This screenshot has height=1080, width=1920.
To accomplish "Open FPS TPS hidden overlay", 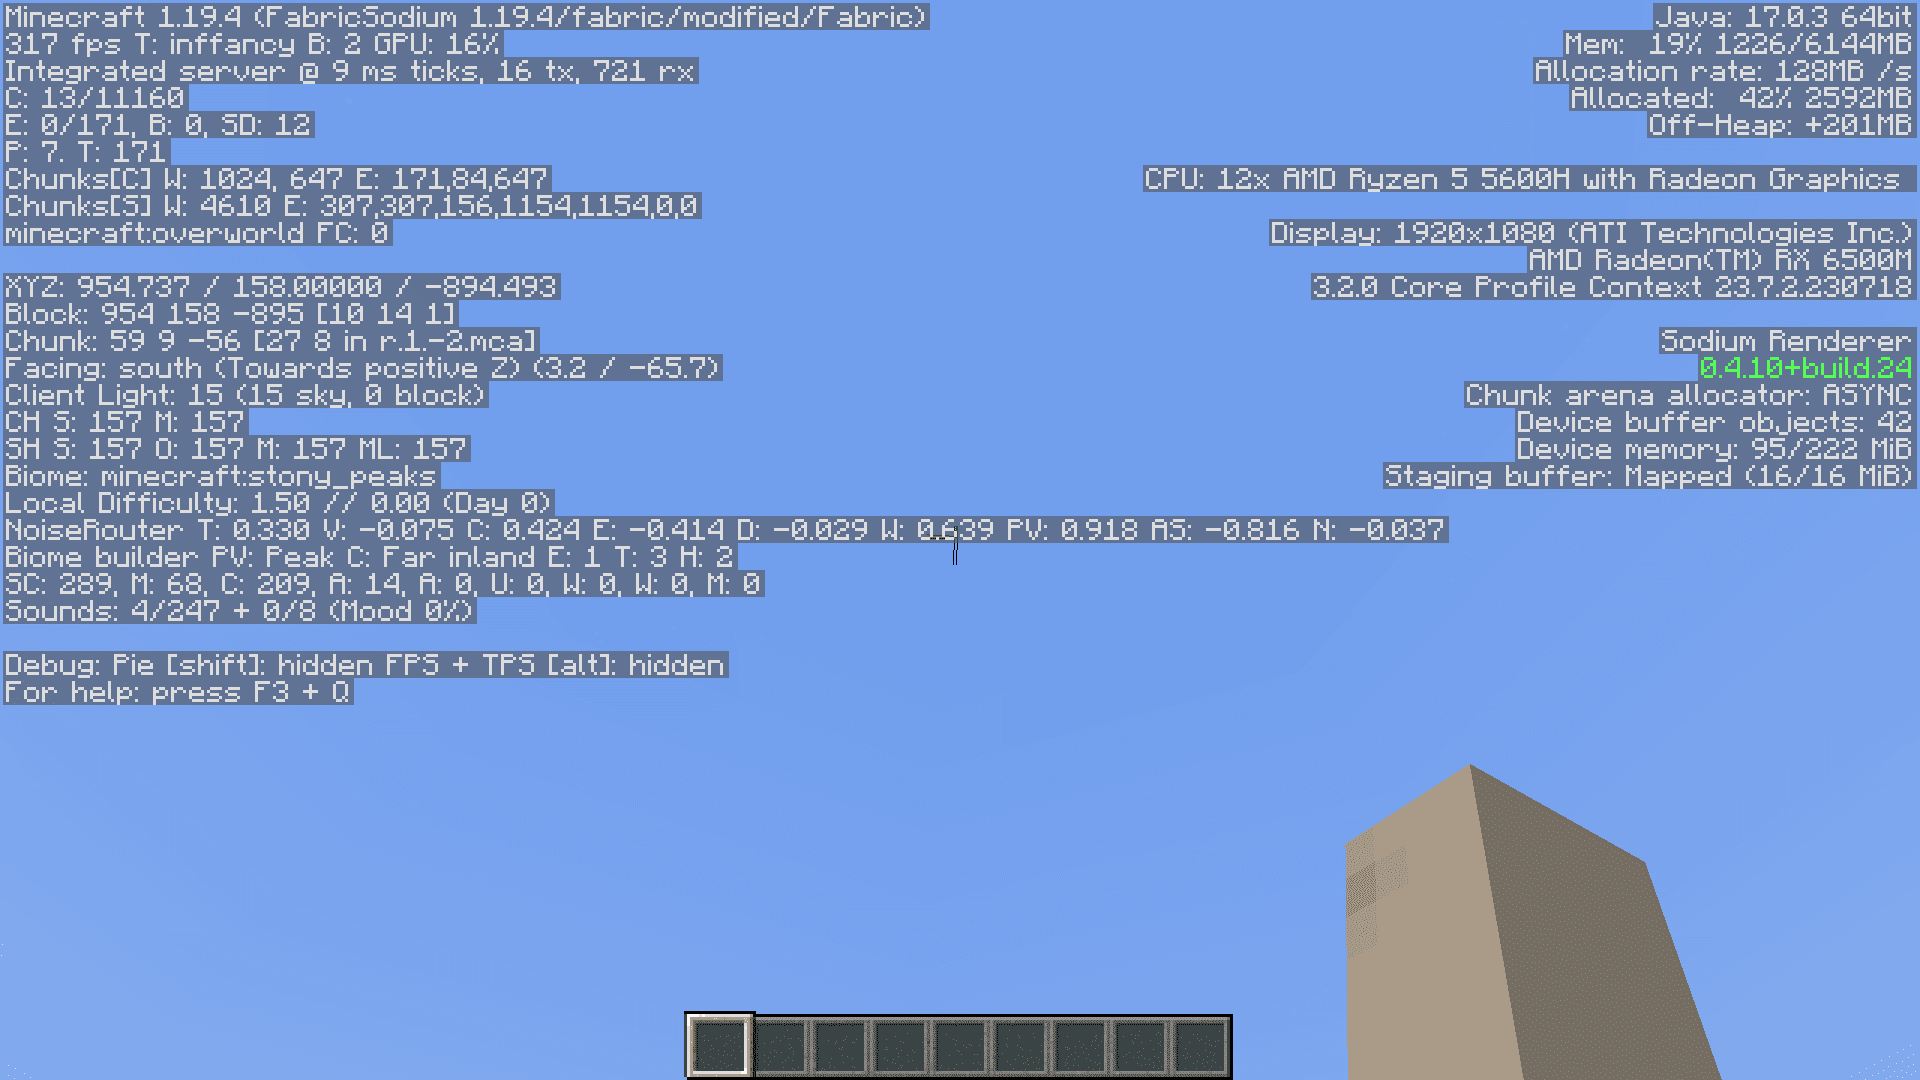I will click(527, 665).
